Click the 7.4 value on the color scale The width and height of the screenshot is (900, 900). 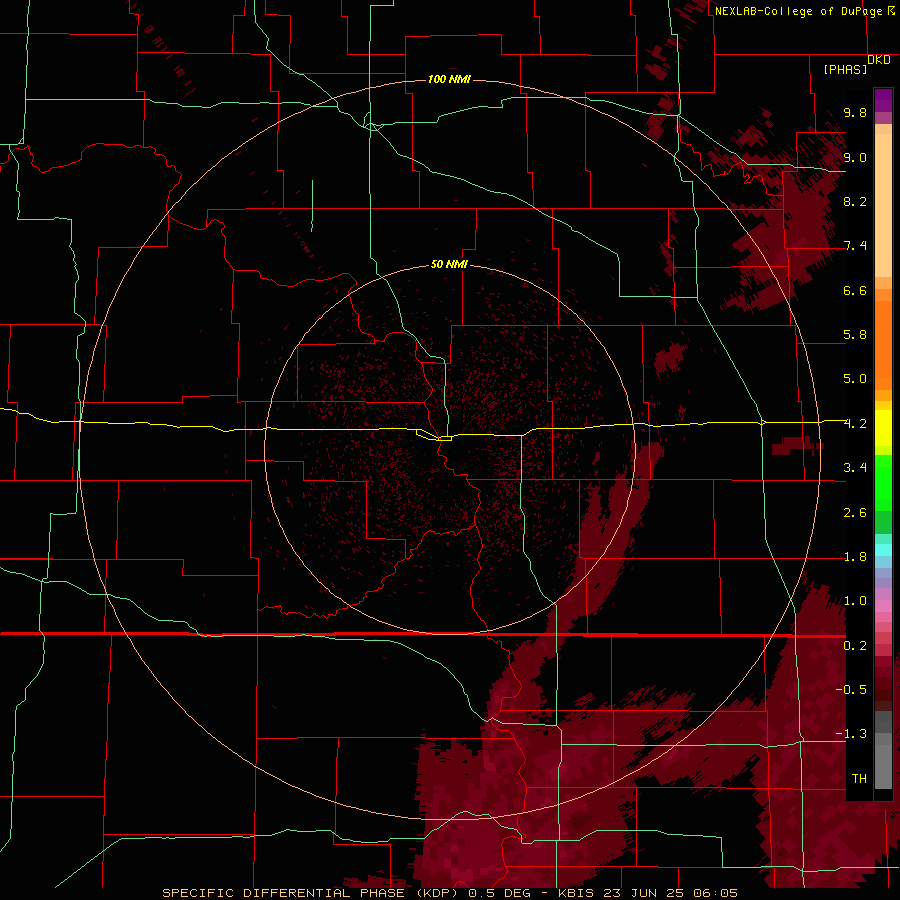coord(855,246)
